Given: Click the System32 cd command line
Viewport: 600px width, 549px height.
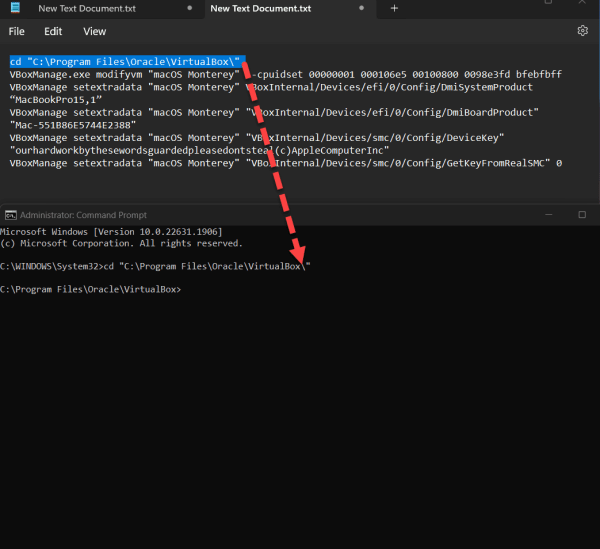Looking at the screenshot, I should pos(155,266).
